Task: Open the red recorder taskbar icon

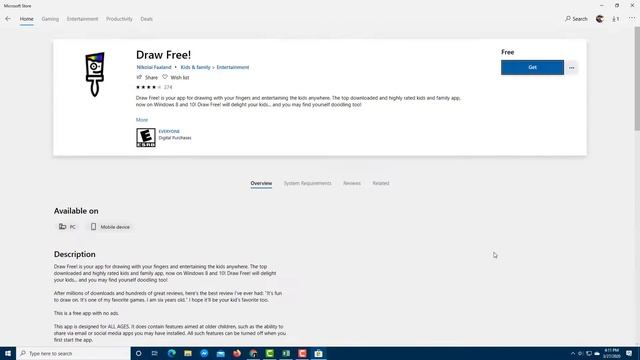Action: (x=302, y=353)
